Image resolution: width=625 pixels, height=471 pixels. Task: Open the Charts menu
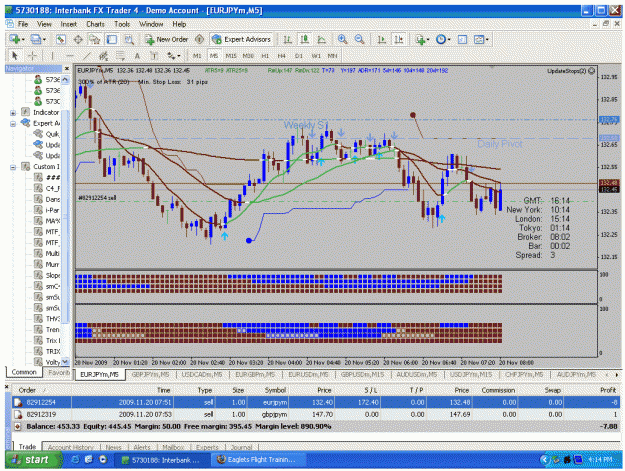tap(95, 24)
